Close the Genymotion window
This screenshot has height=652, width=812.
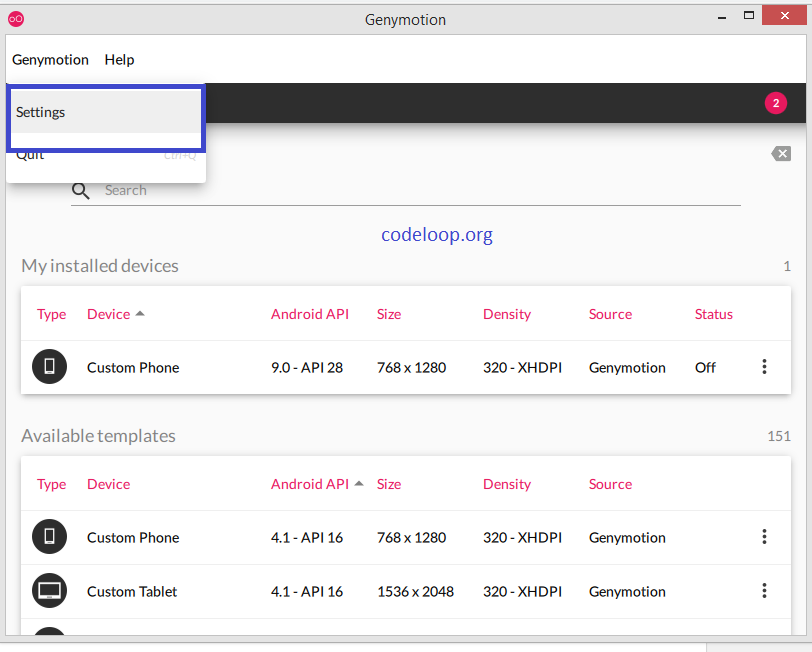click(x=785, y=16)
